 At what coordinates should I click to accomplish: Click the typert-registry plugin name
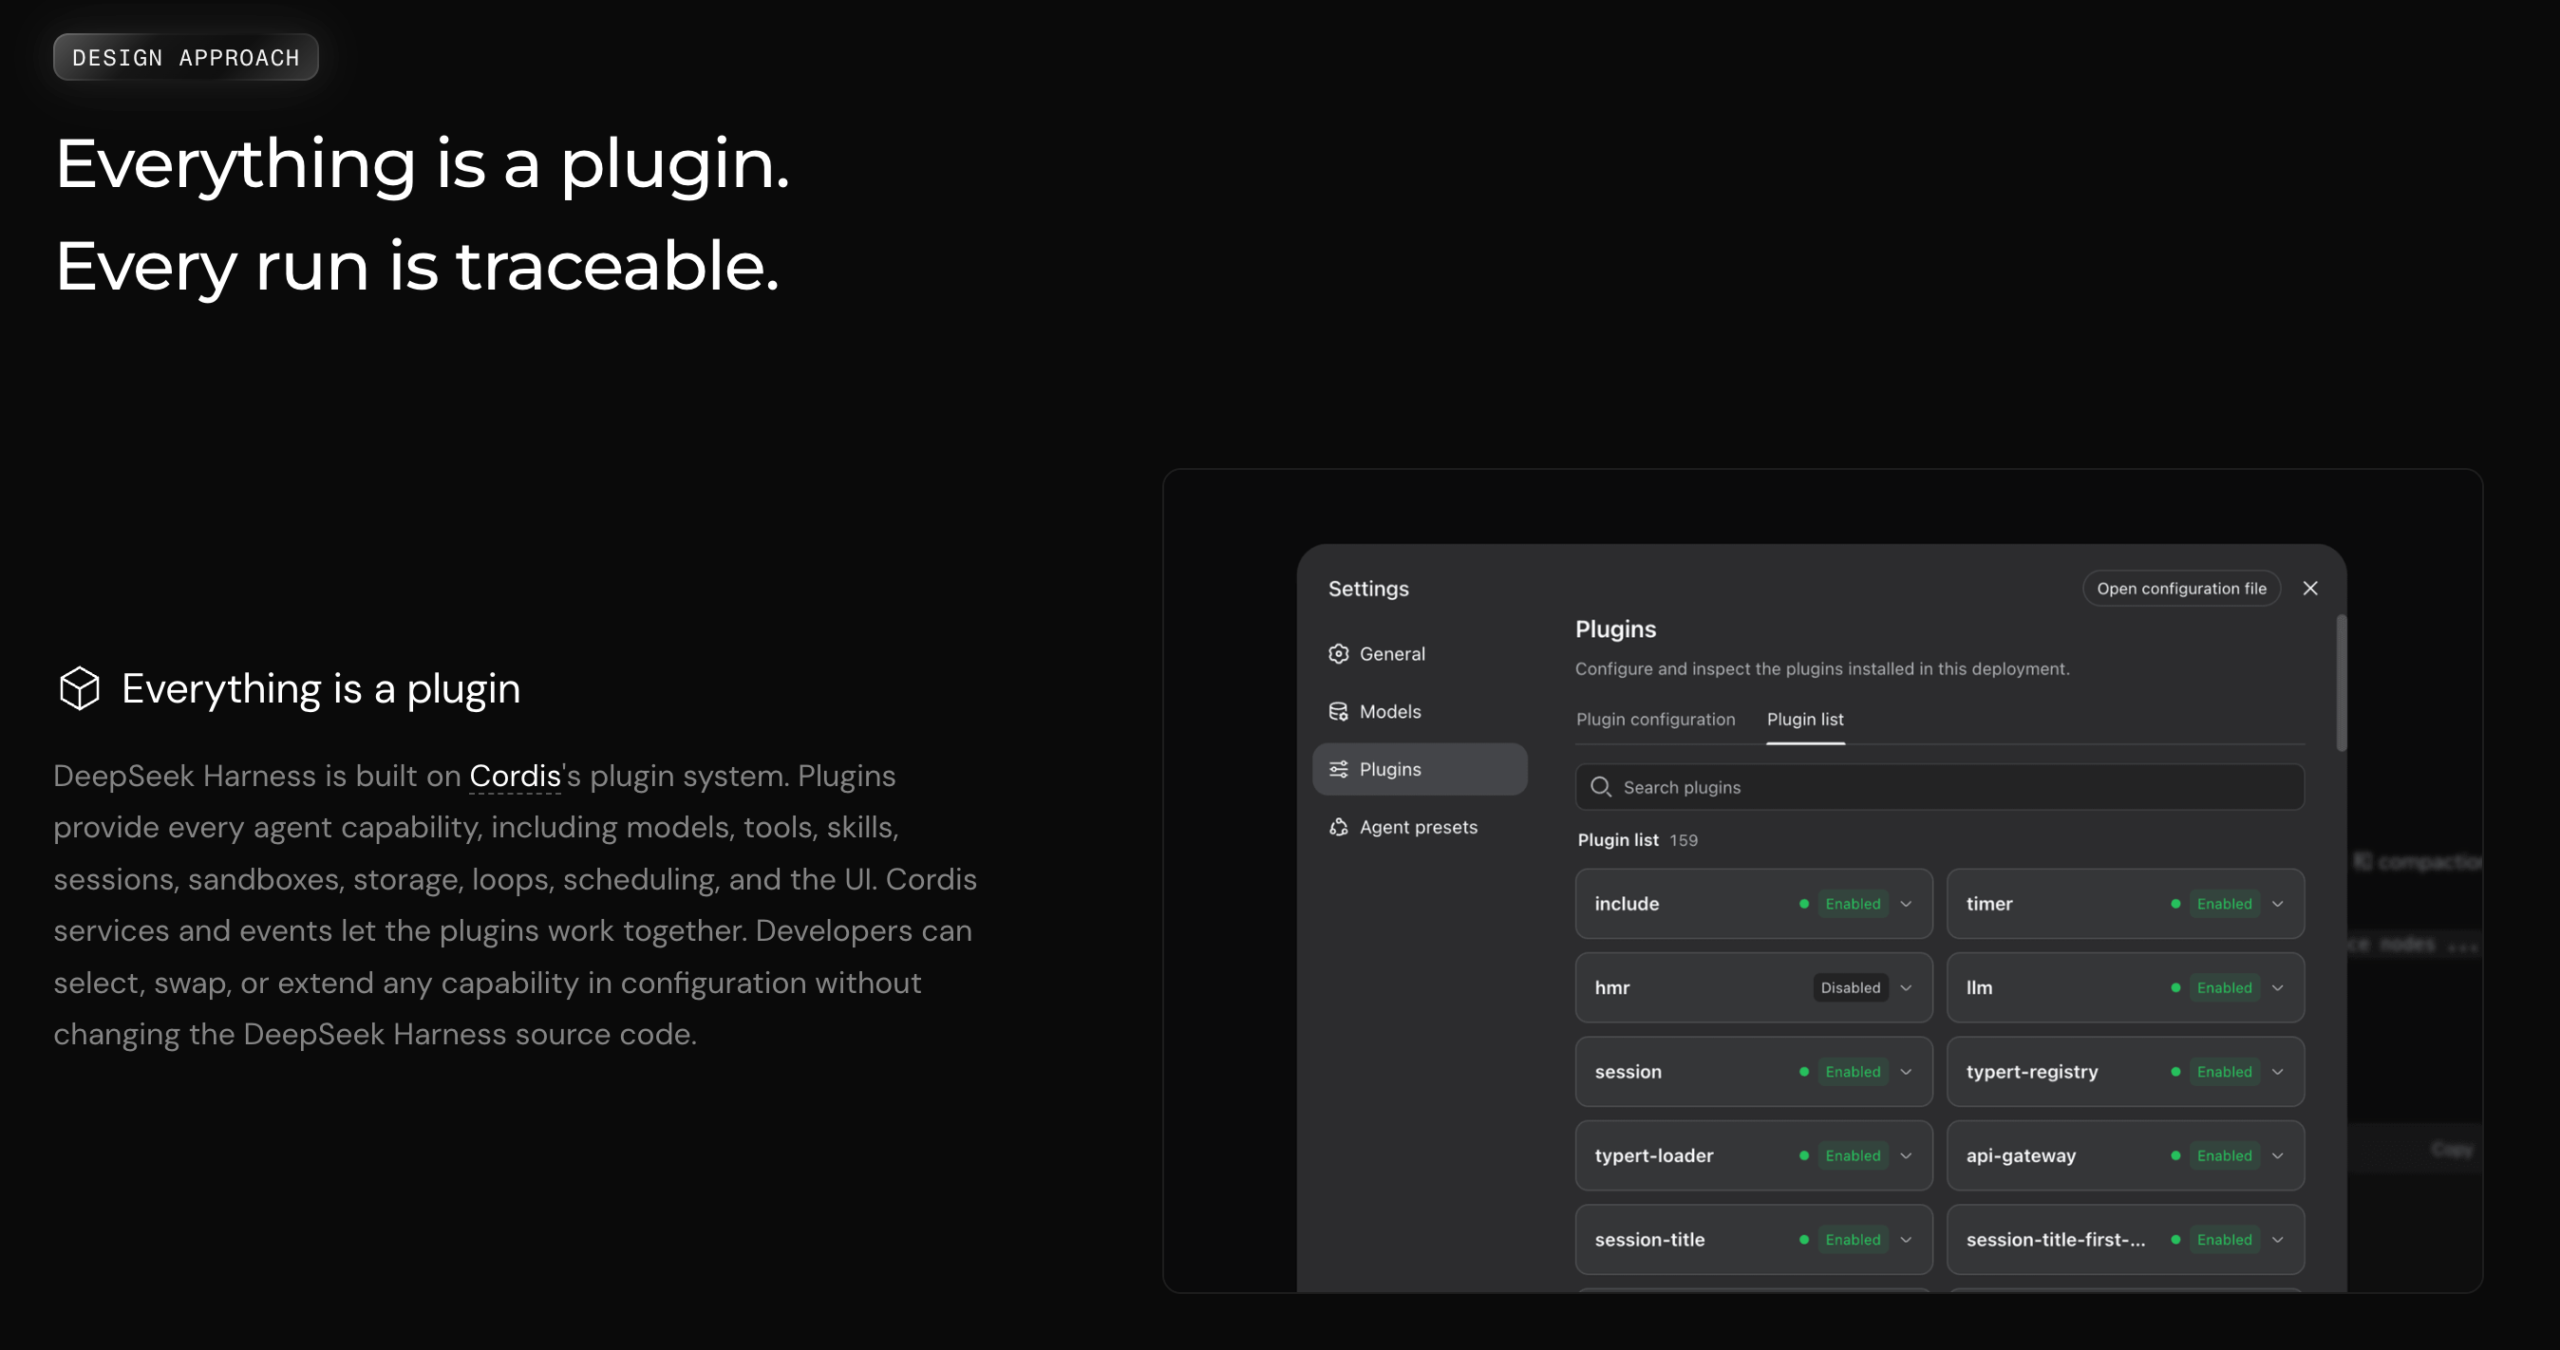coord(2032,1072)
